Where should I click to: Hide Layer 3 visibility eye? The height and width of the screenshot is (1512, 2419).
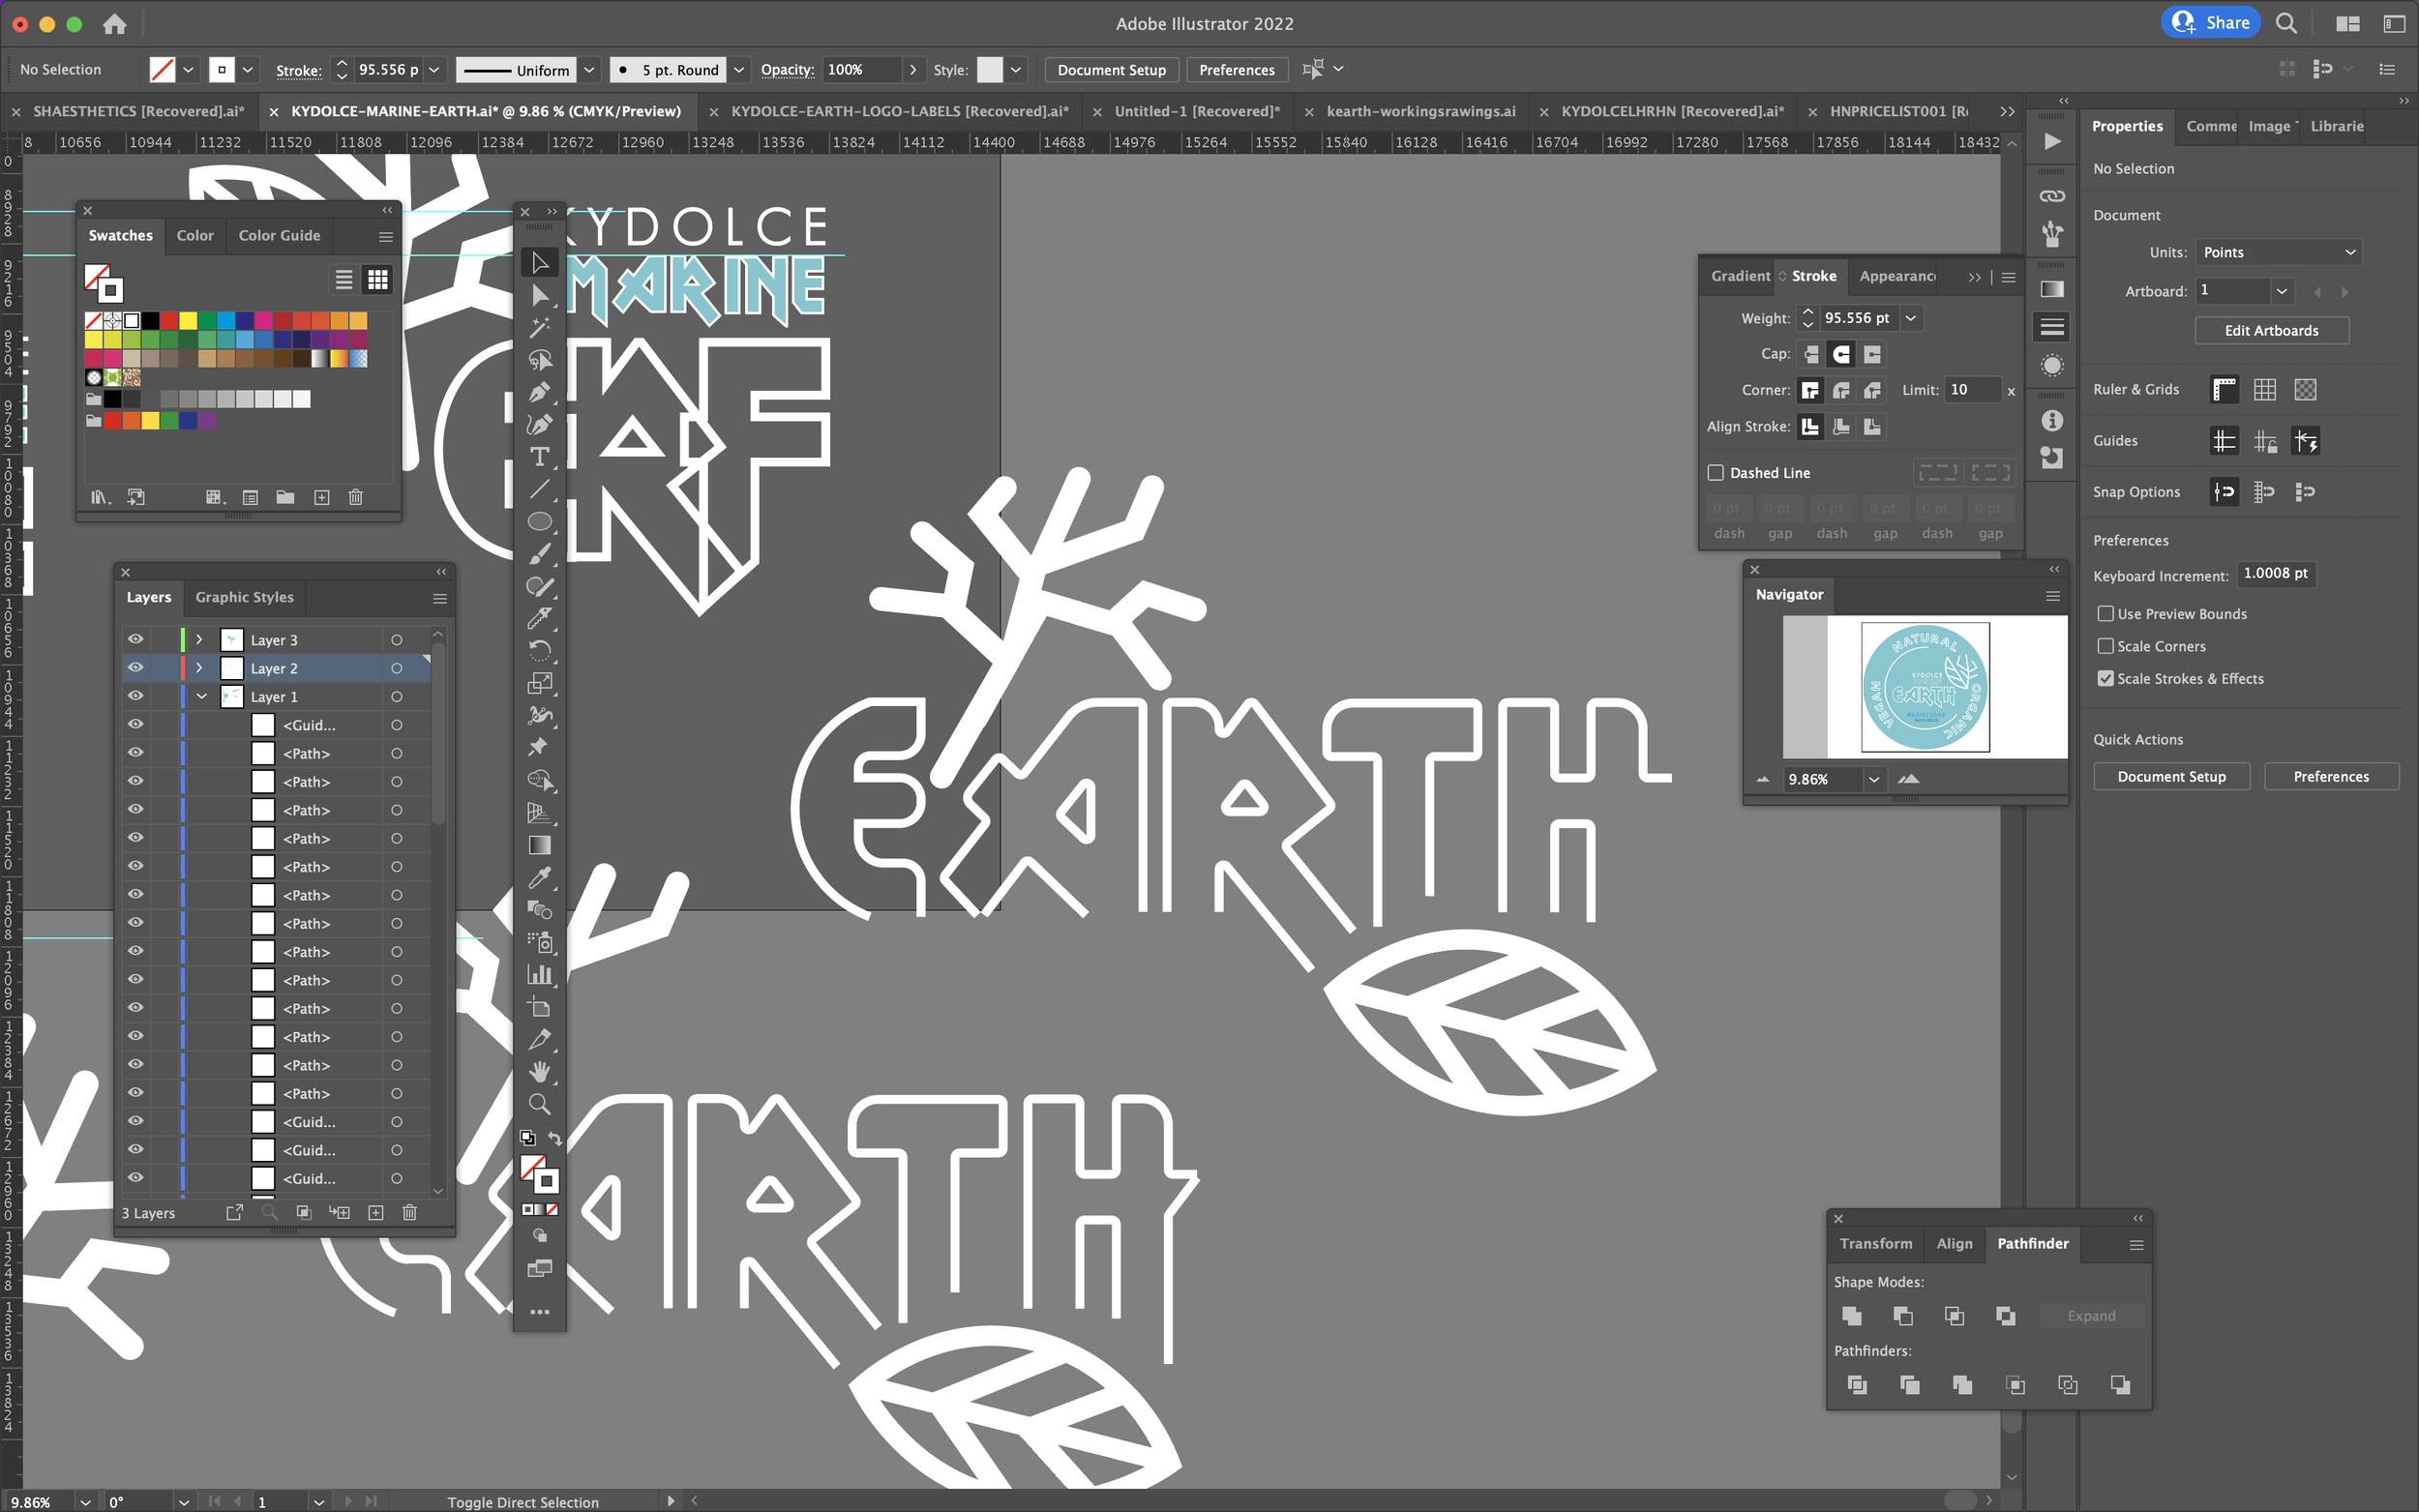point(135,639)
